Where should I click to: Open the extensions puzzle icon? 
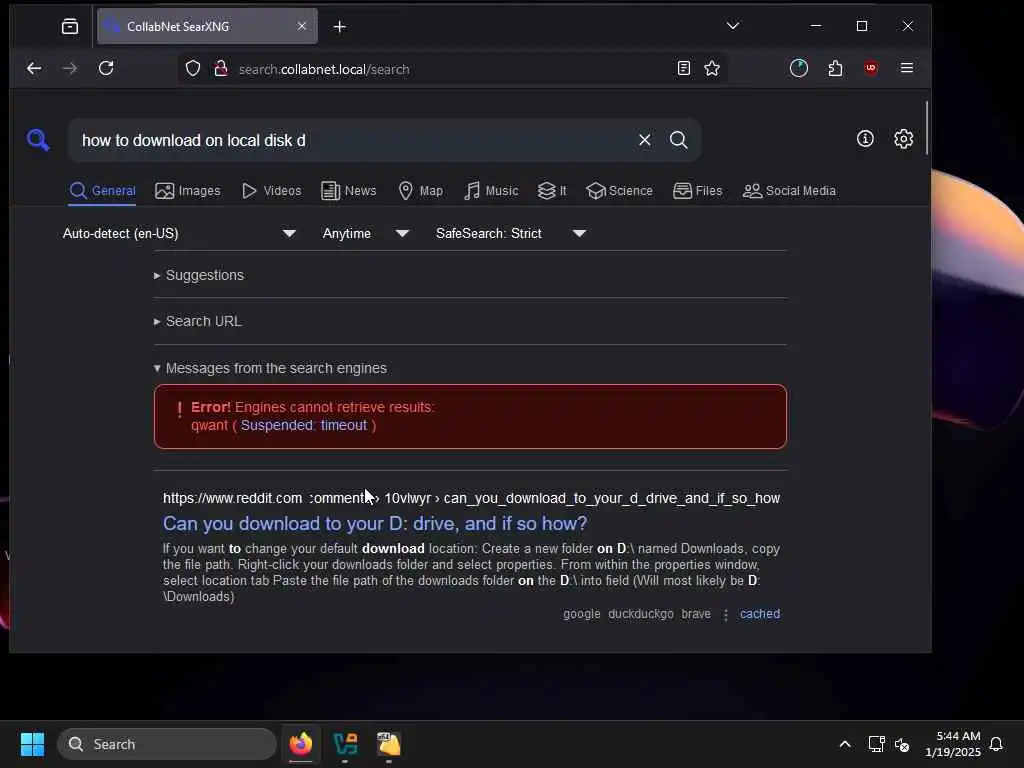(x=835, y=68)
